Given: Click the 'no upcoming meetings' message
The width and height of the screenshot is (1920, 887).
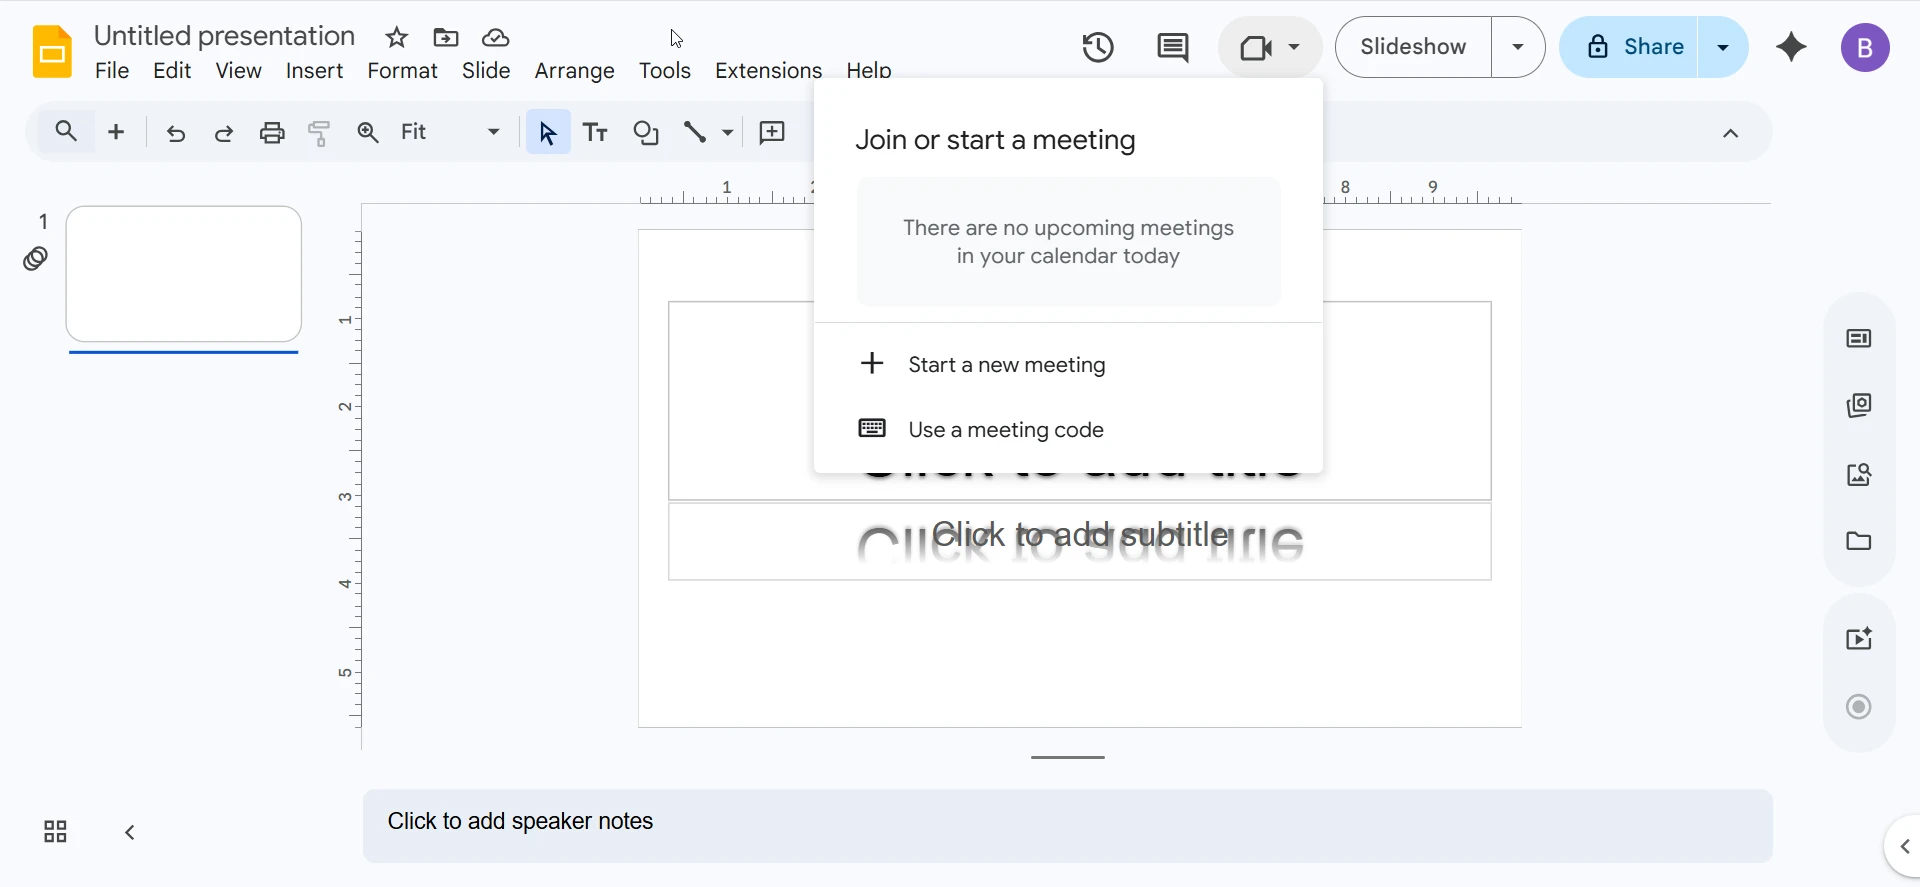Looking at the screenshot, I should [1068, 242].
